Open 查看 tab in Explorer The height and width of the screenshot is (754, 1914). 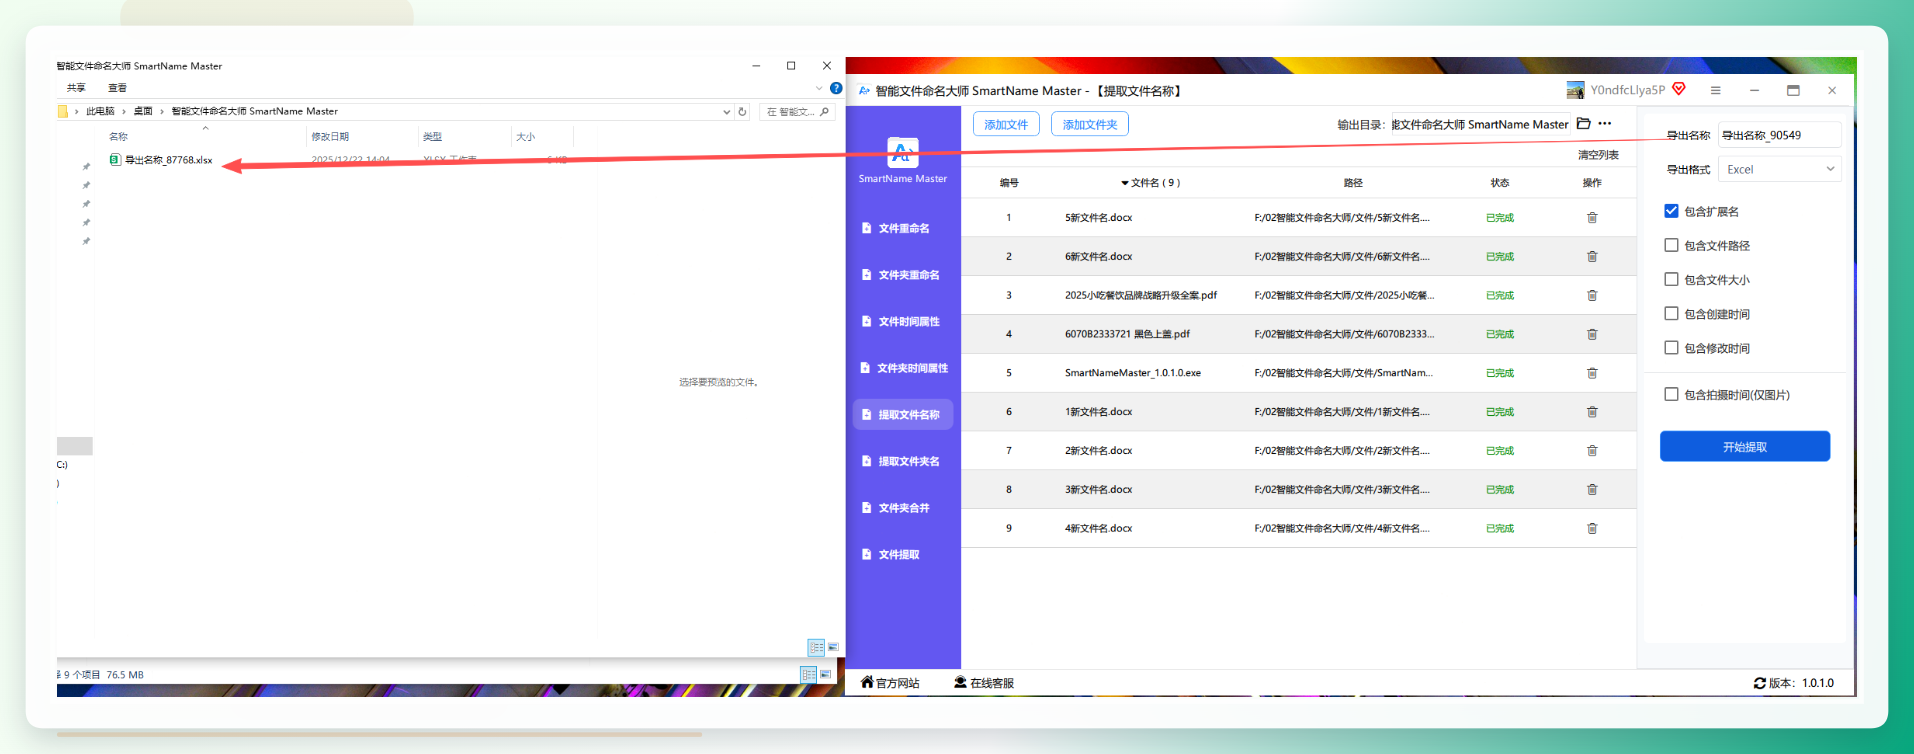click(117, 88)
